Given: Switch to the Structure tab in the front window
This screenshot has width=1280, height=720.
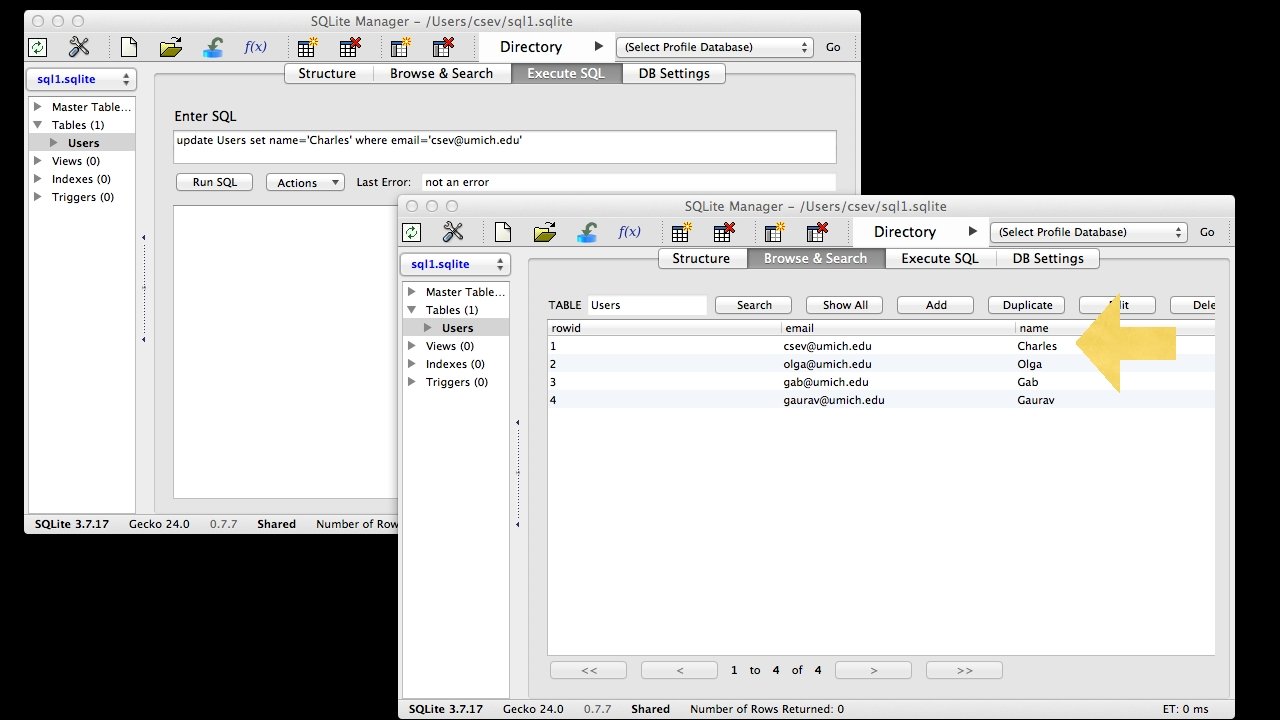Looking at the screenshot, I should click(701, 258).
